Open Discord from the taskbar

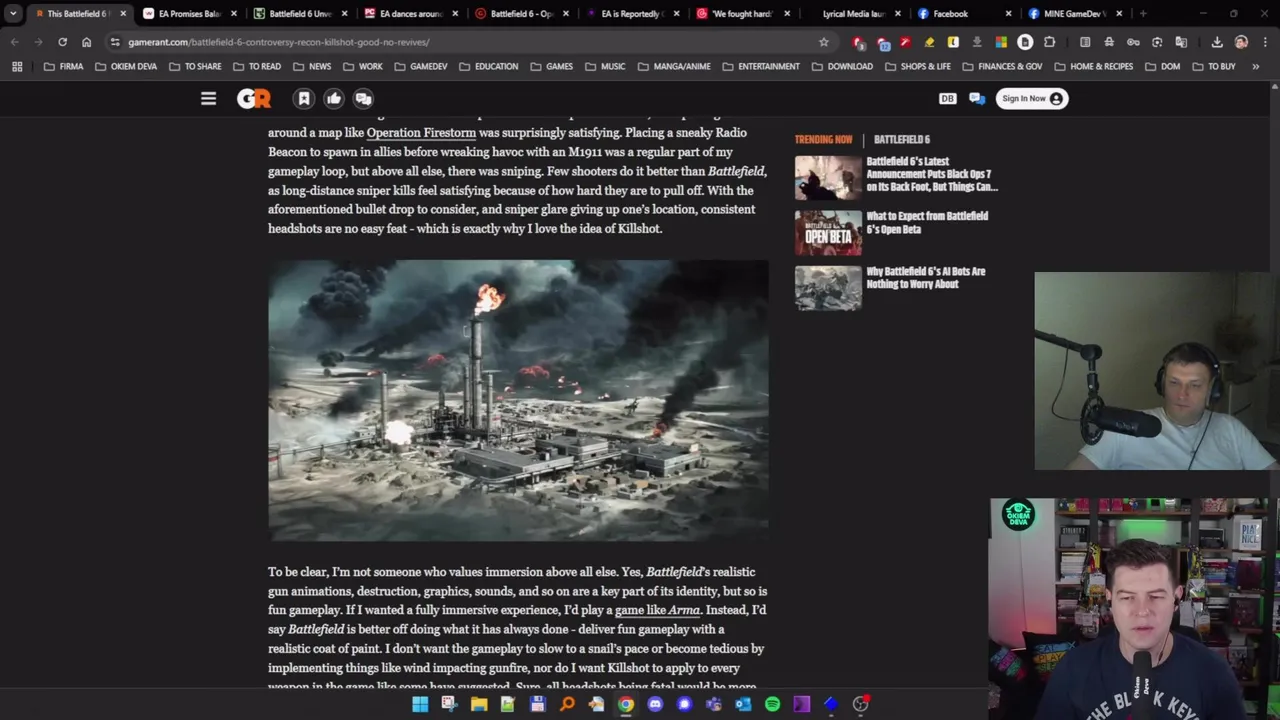click(x=655, y=704)
